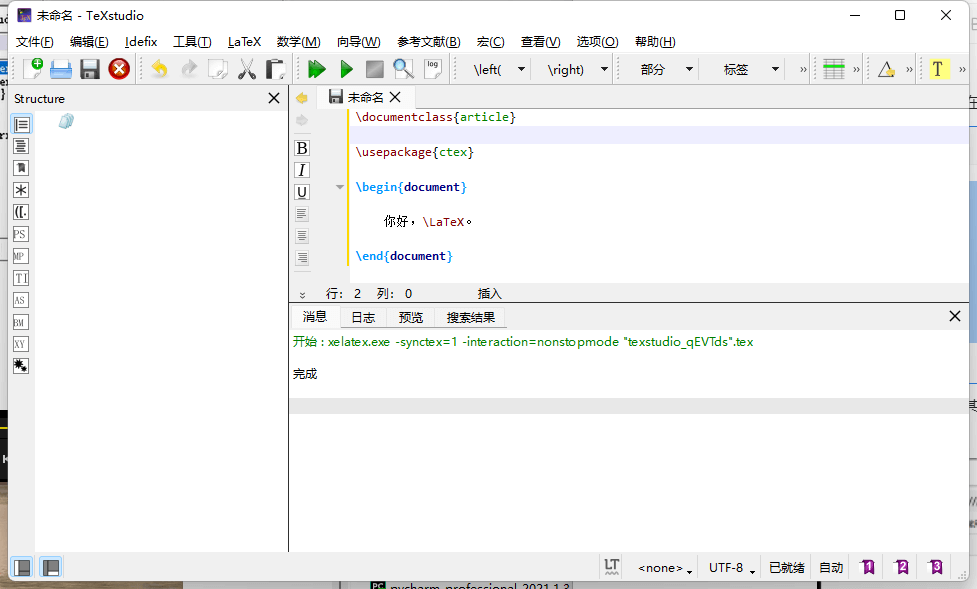Click the red close document icon
977x589 pixels.
click(119, 69)
